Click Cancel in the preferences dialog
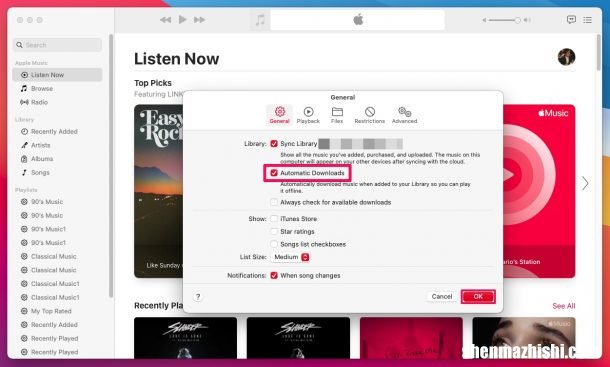The height and width of the screenshot is (367, 610). pyautogui.click(x=442, y=297)
